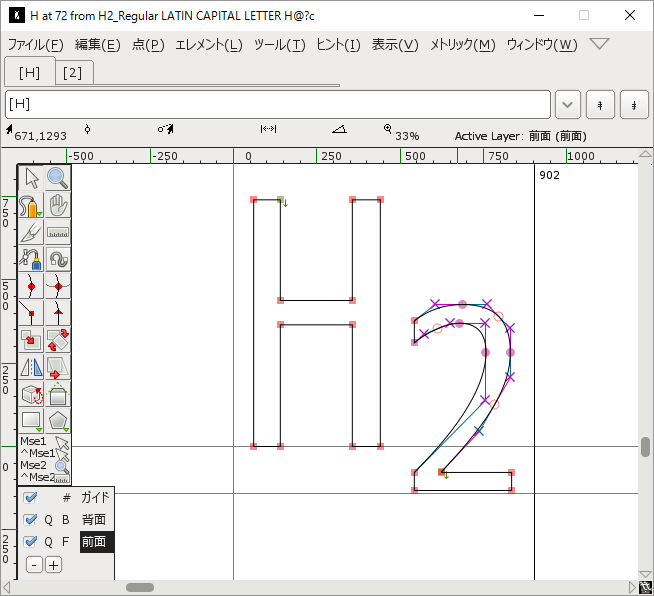This screenshot has width=654, height=596.
Task: Toggle quadratic Q on Background layer
Action: [x=48, y=520]
